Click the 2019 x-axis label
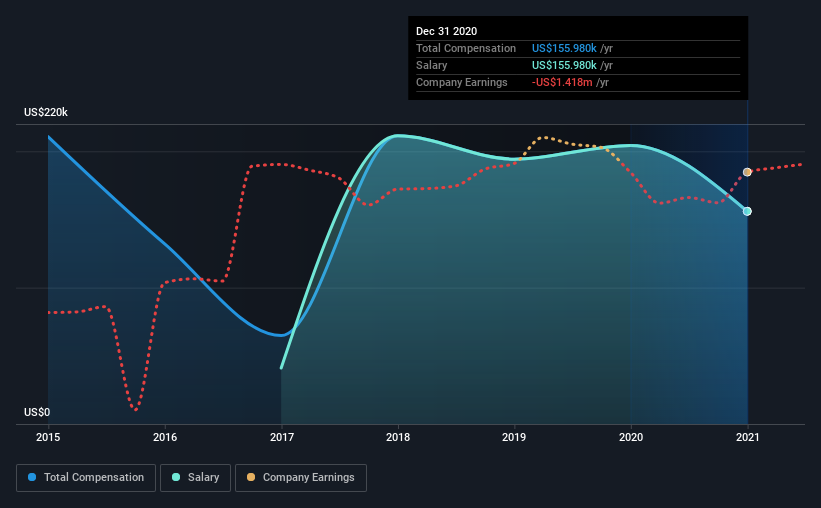This screenshot has height=508, width=821. click(514, 437)
